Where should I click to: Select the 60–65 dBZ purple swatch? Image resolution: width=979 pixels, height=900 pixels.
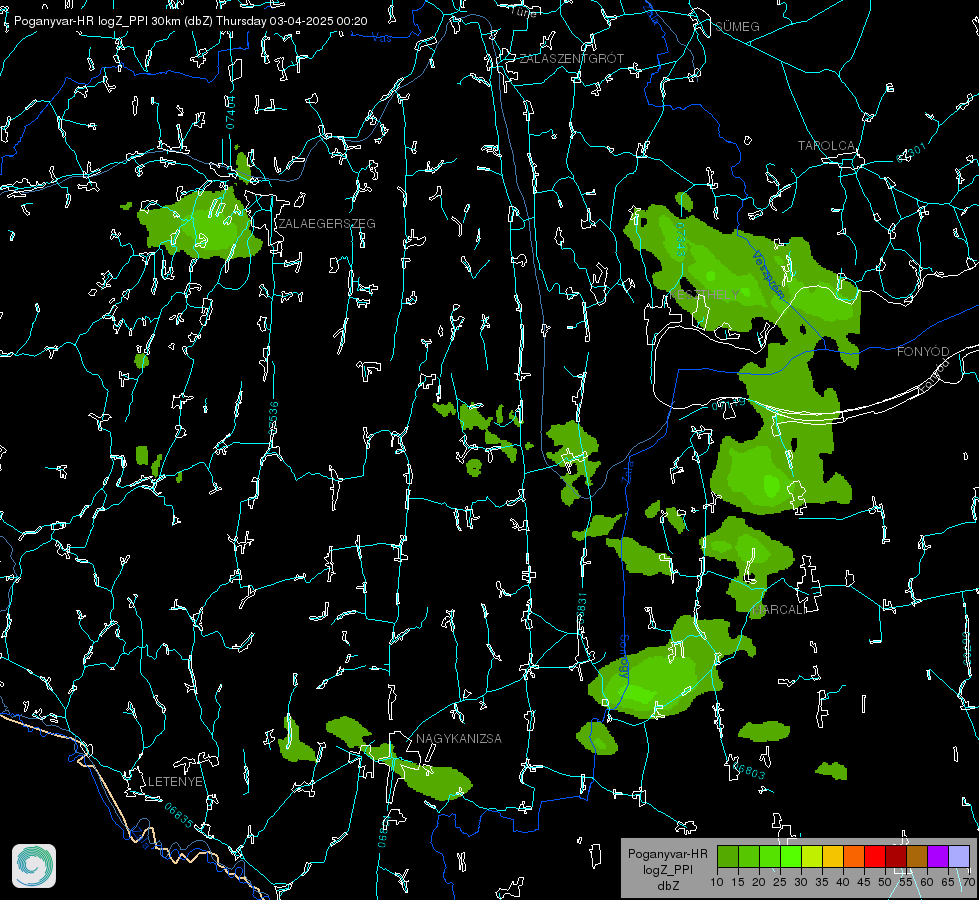[938, 856]
